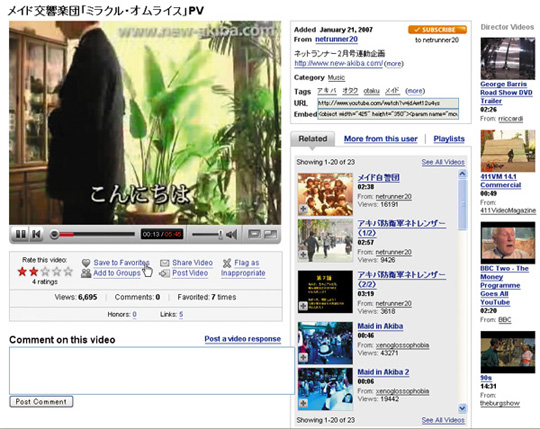Click the rewind-to-start player button
The height and width of the screenshot is (429, 540).
pyautogui.click(x=36, y=234)
